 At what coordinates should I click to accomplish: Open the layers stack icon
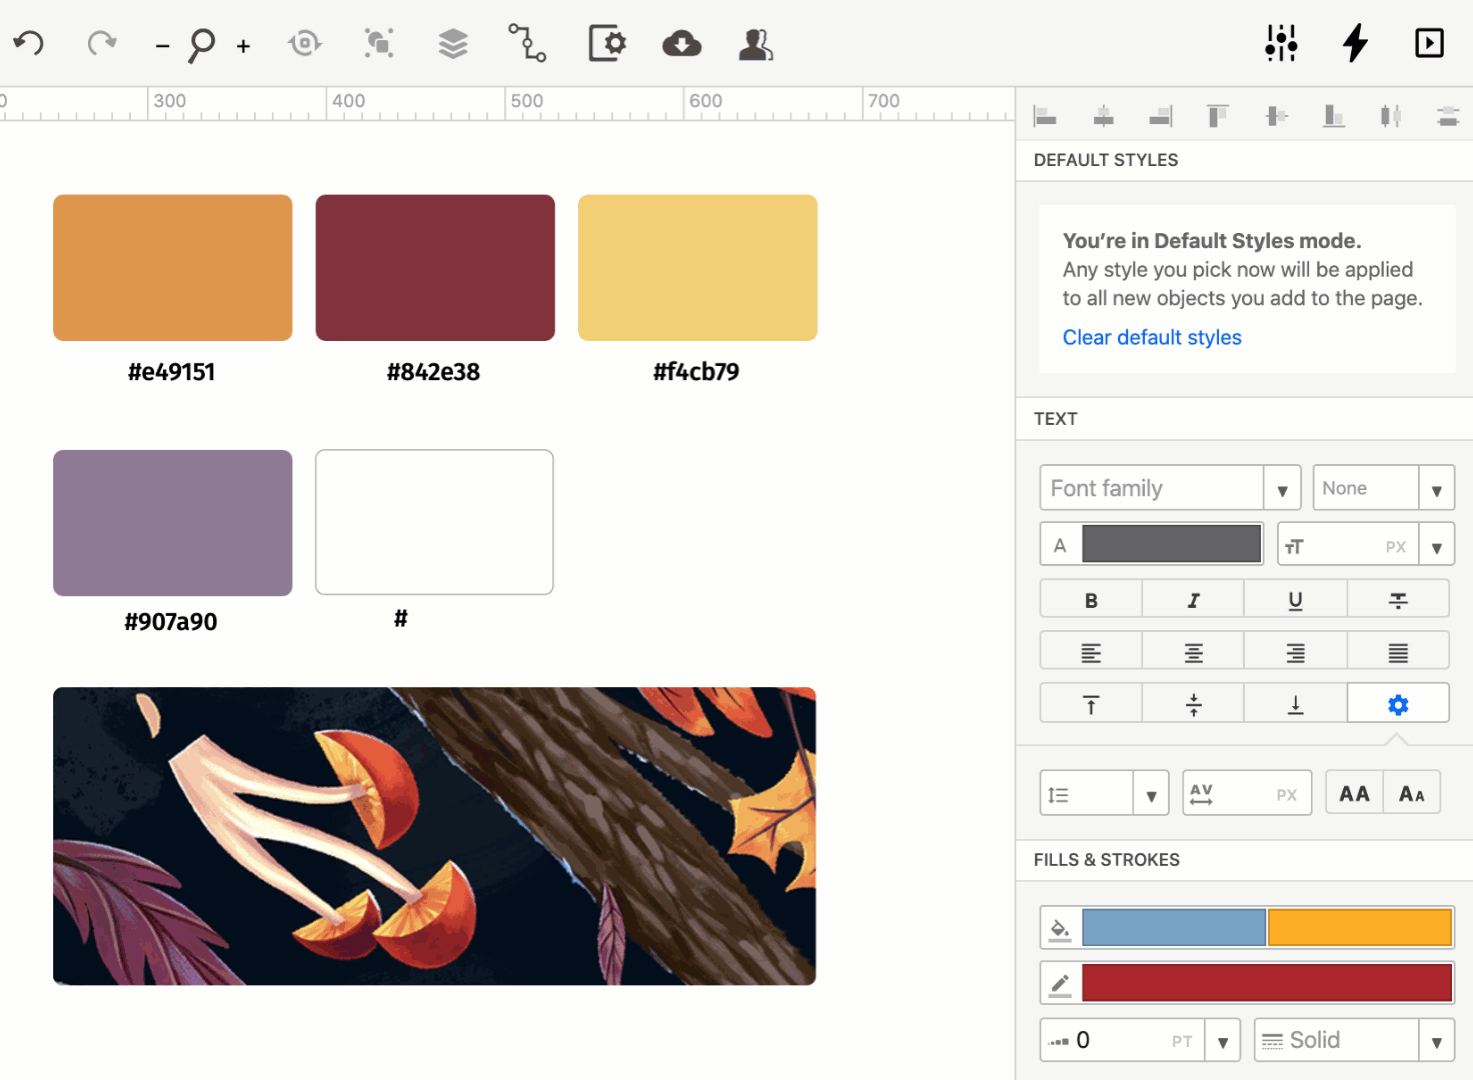click(x=453, y=44)
